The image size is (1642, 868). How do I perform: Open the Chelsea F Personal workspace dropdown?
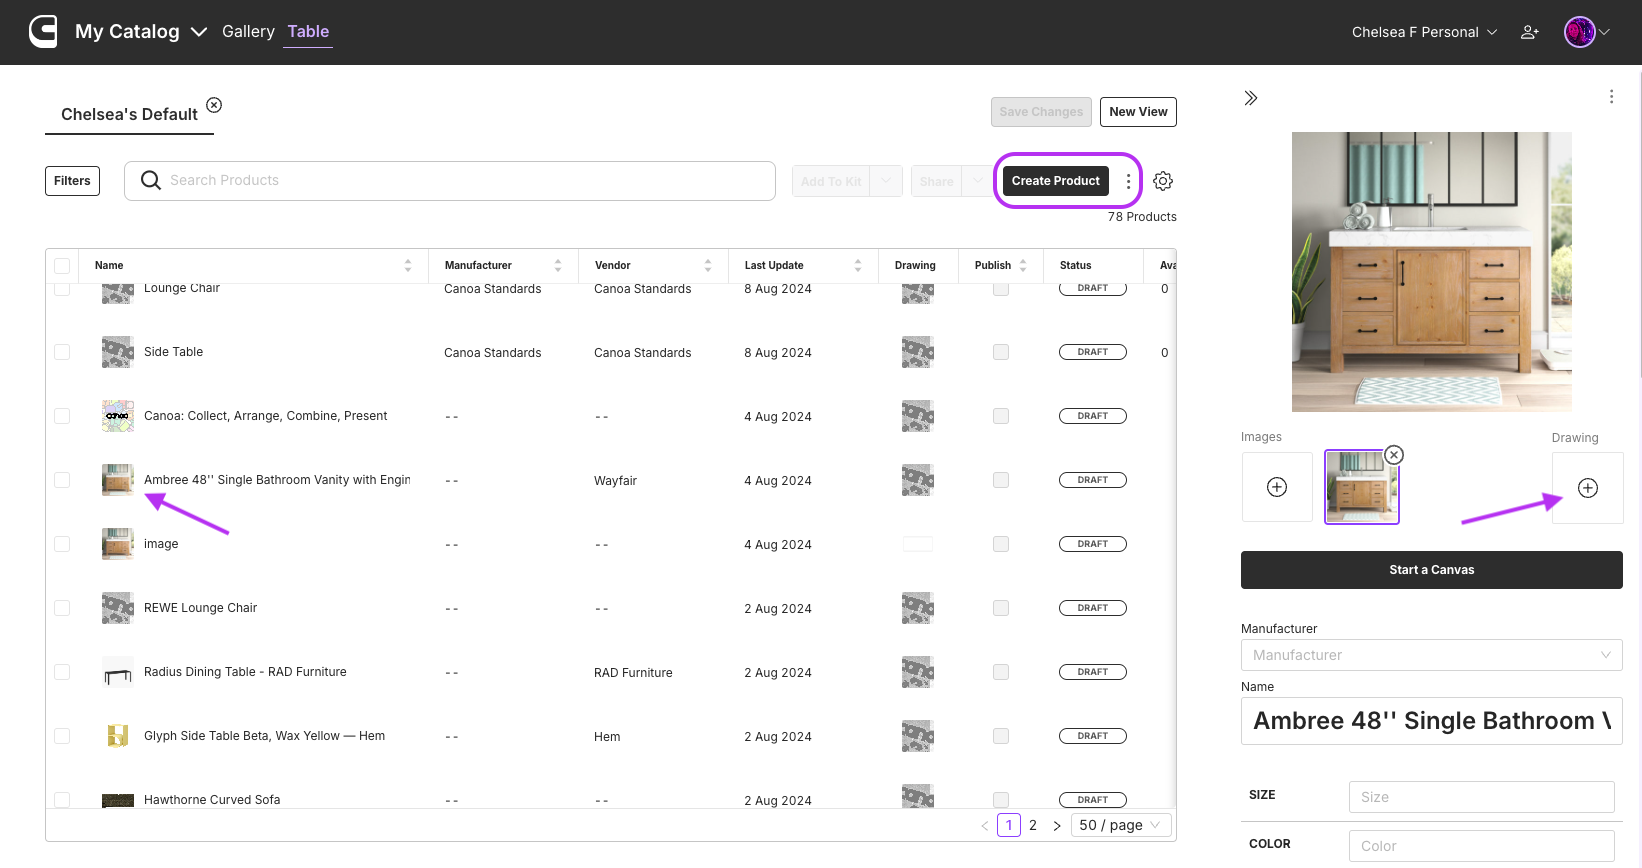pyautogui.click(x=1424, y=32)
